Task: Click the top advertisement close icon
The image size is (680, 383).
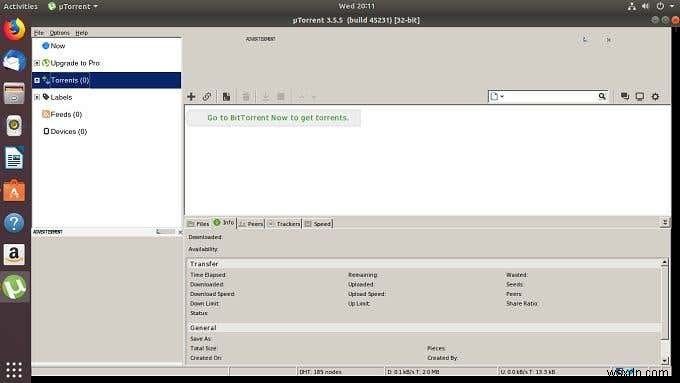Action: [608, 39]
